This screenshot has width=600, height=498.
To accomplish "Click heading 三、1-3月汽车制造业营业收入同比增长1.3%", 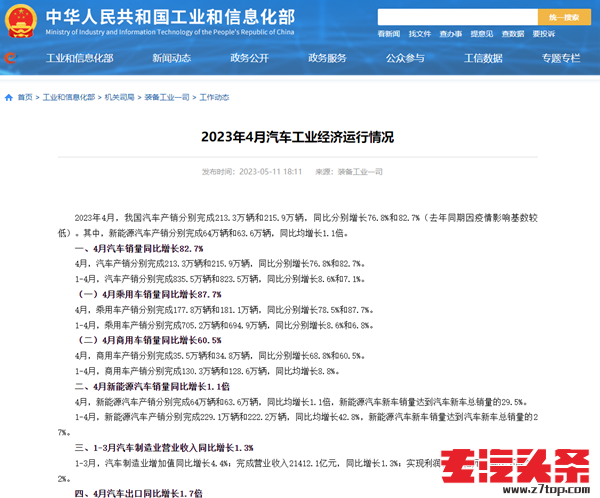I will point(164,448).
